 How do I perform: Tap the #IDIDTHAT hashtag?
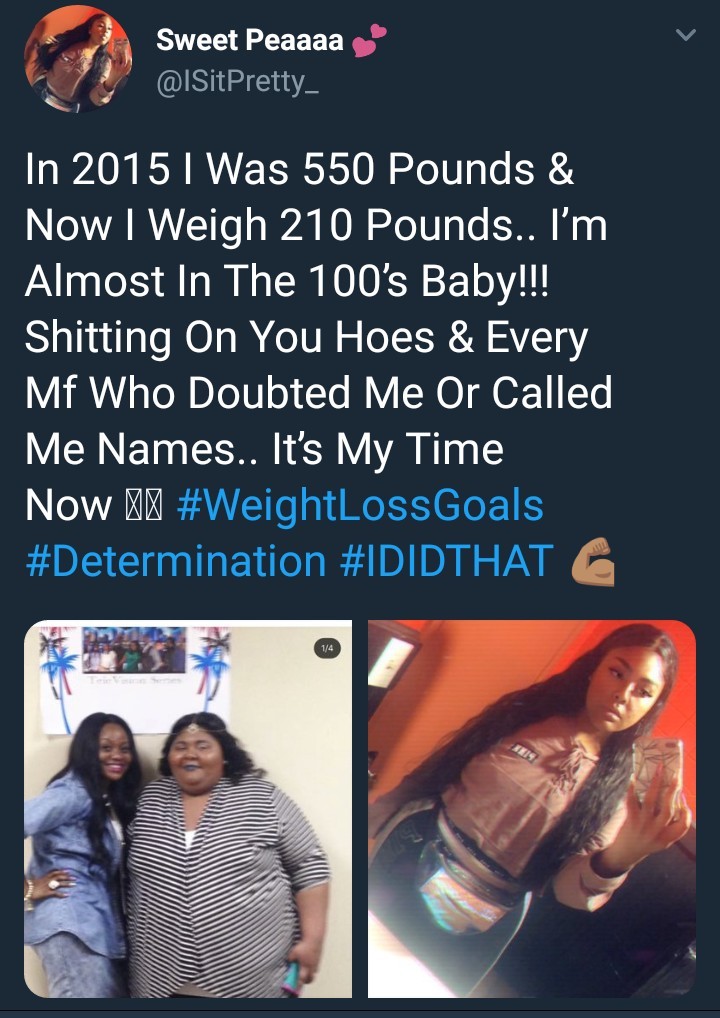tap(447, 562)
